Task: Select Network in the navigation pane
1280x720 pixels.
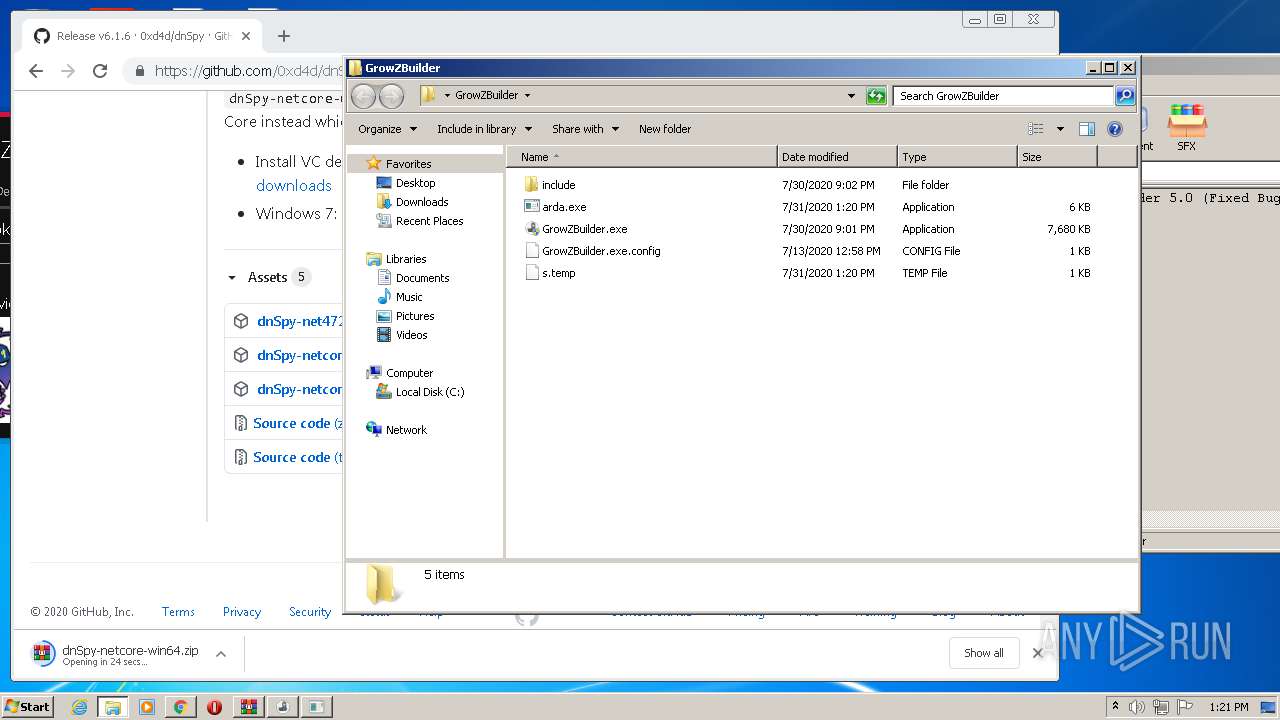Action: pyautogui.click(x=406, y=430)
